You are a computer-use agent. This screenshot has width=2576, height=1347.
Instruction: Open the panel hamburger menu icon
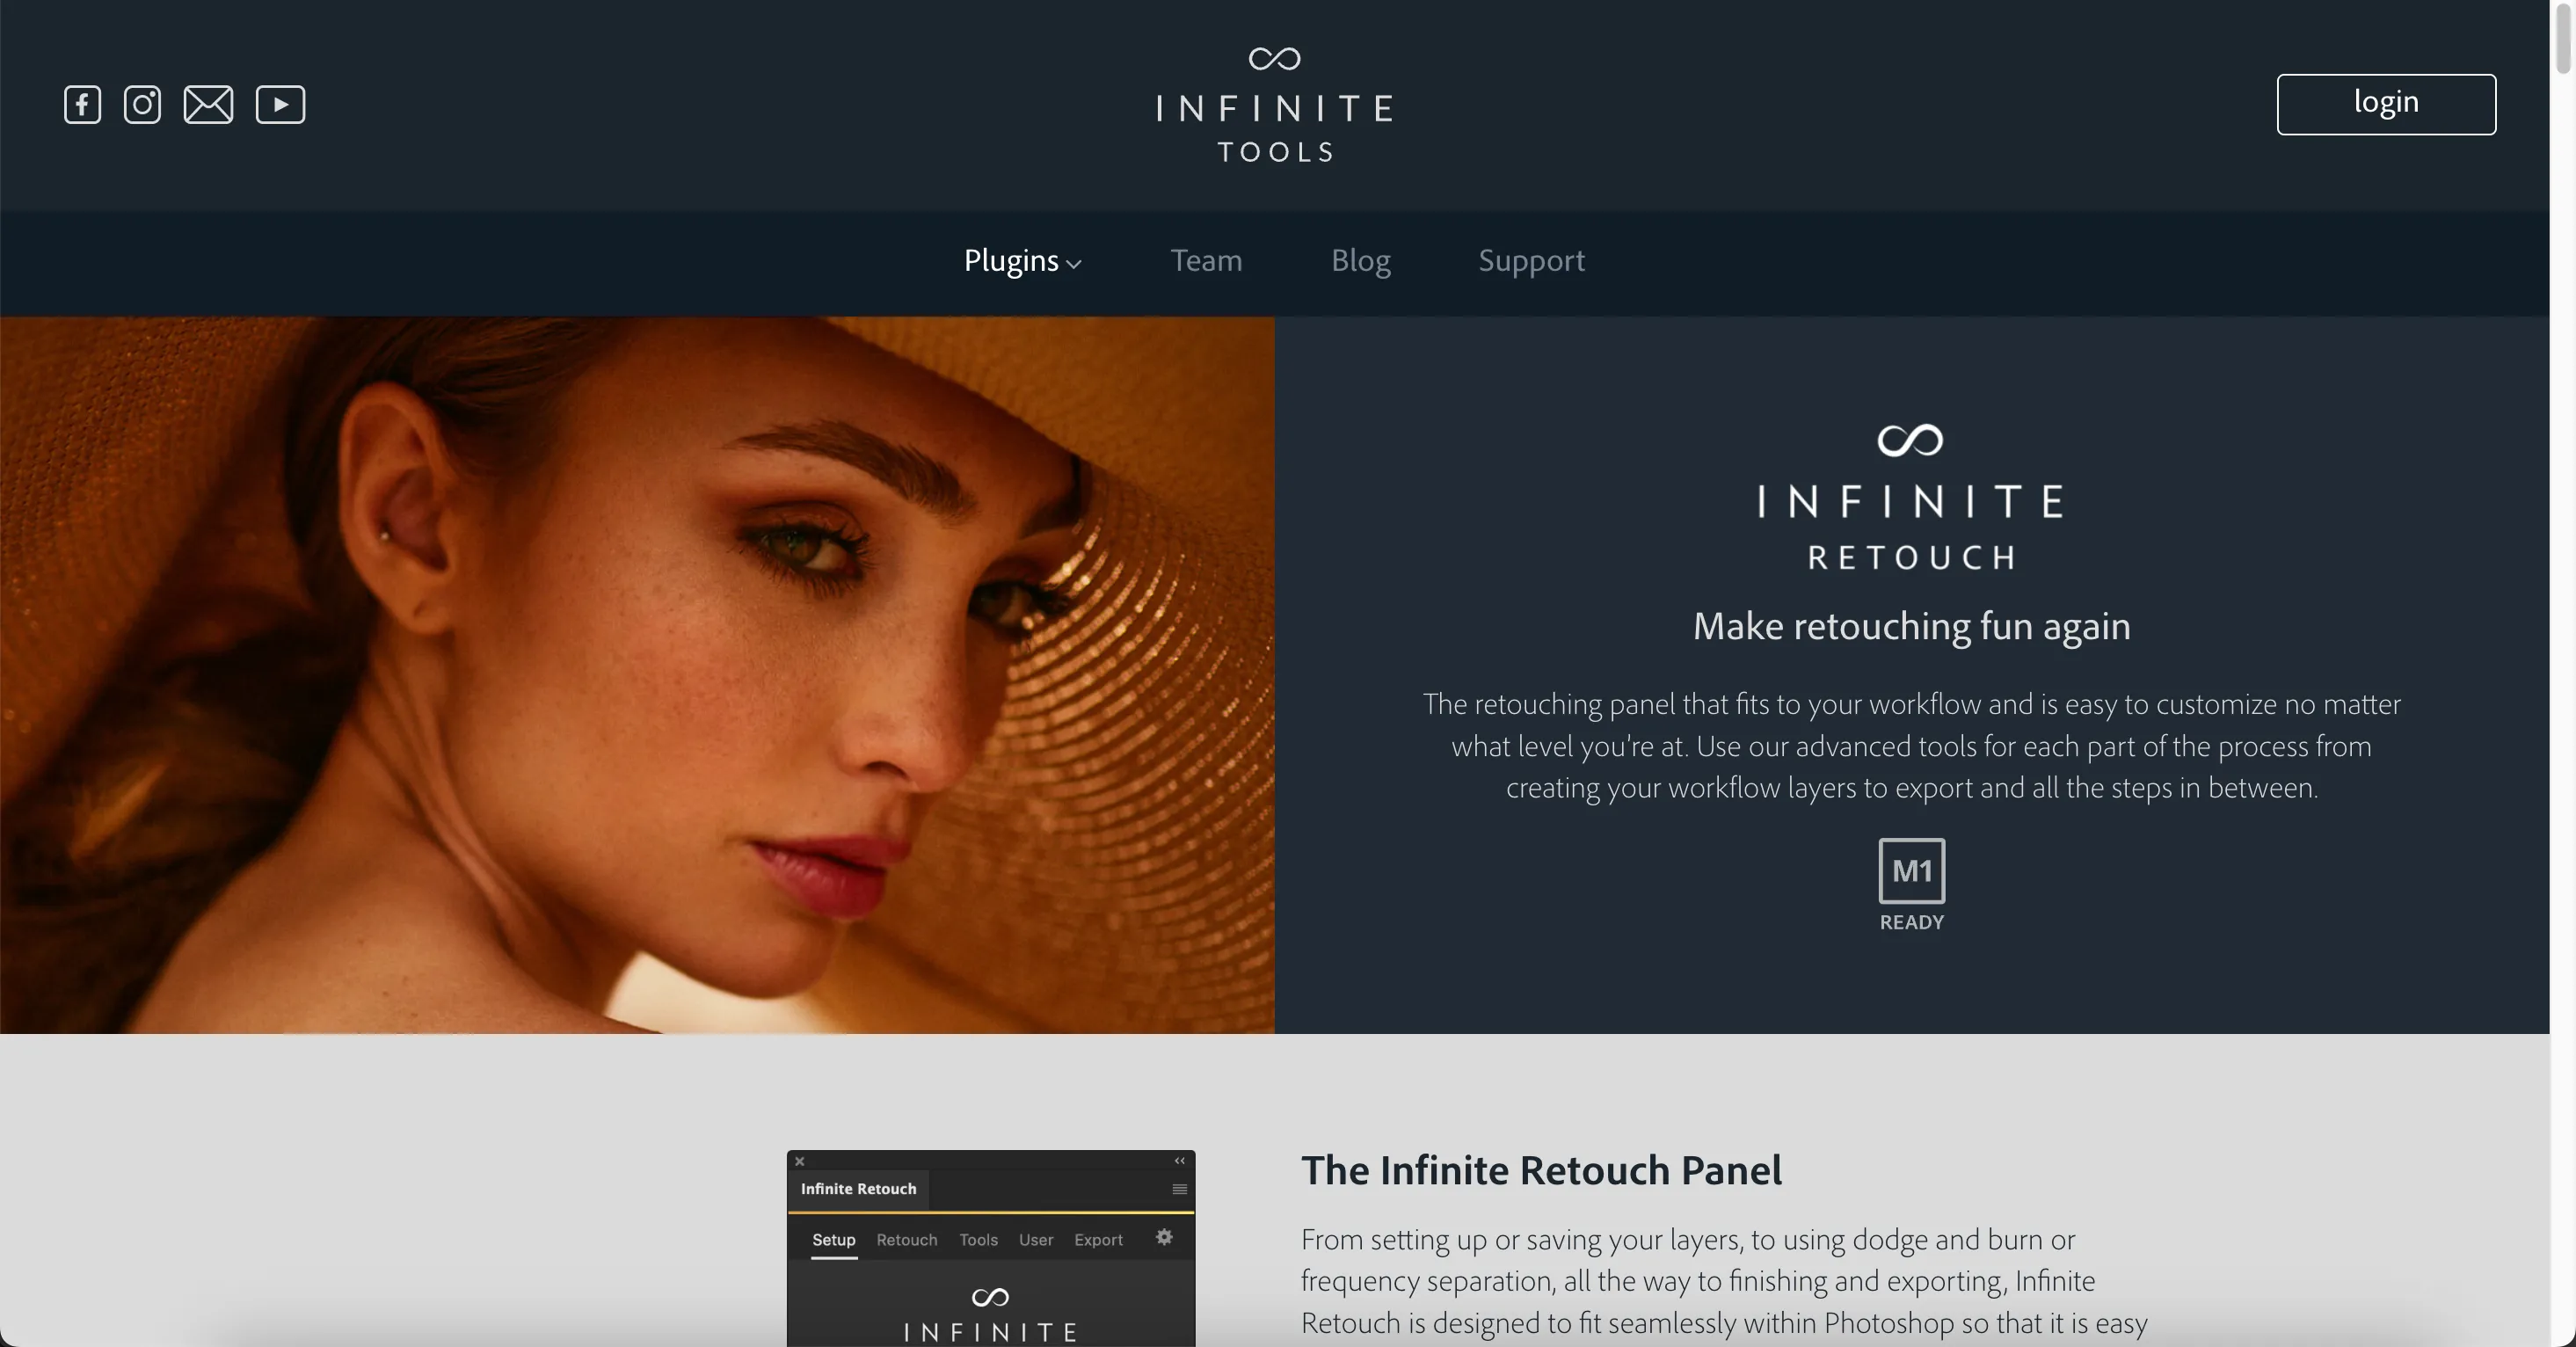(1179, 1189)
